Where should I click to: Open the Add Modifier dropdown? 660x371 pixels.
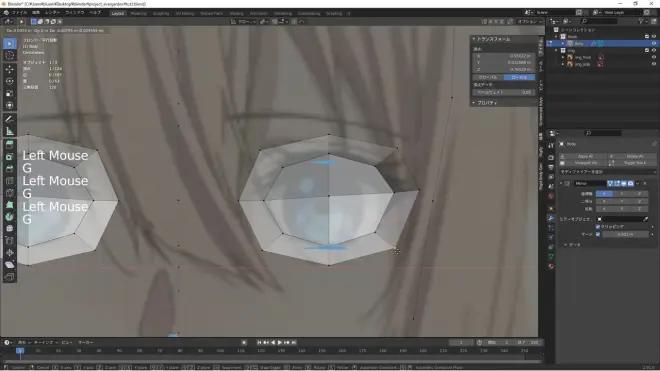coord(607,172)
